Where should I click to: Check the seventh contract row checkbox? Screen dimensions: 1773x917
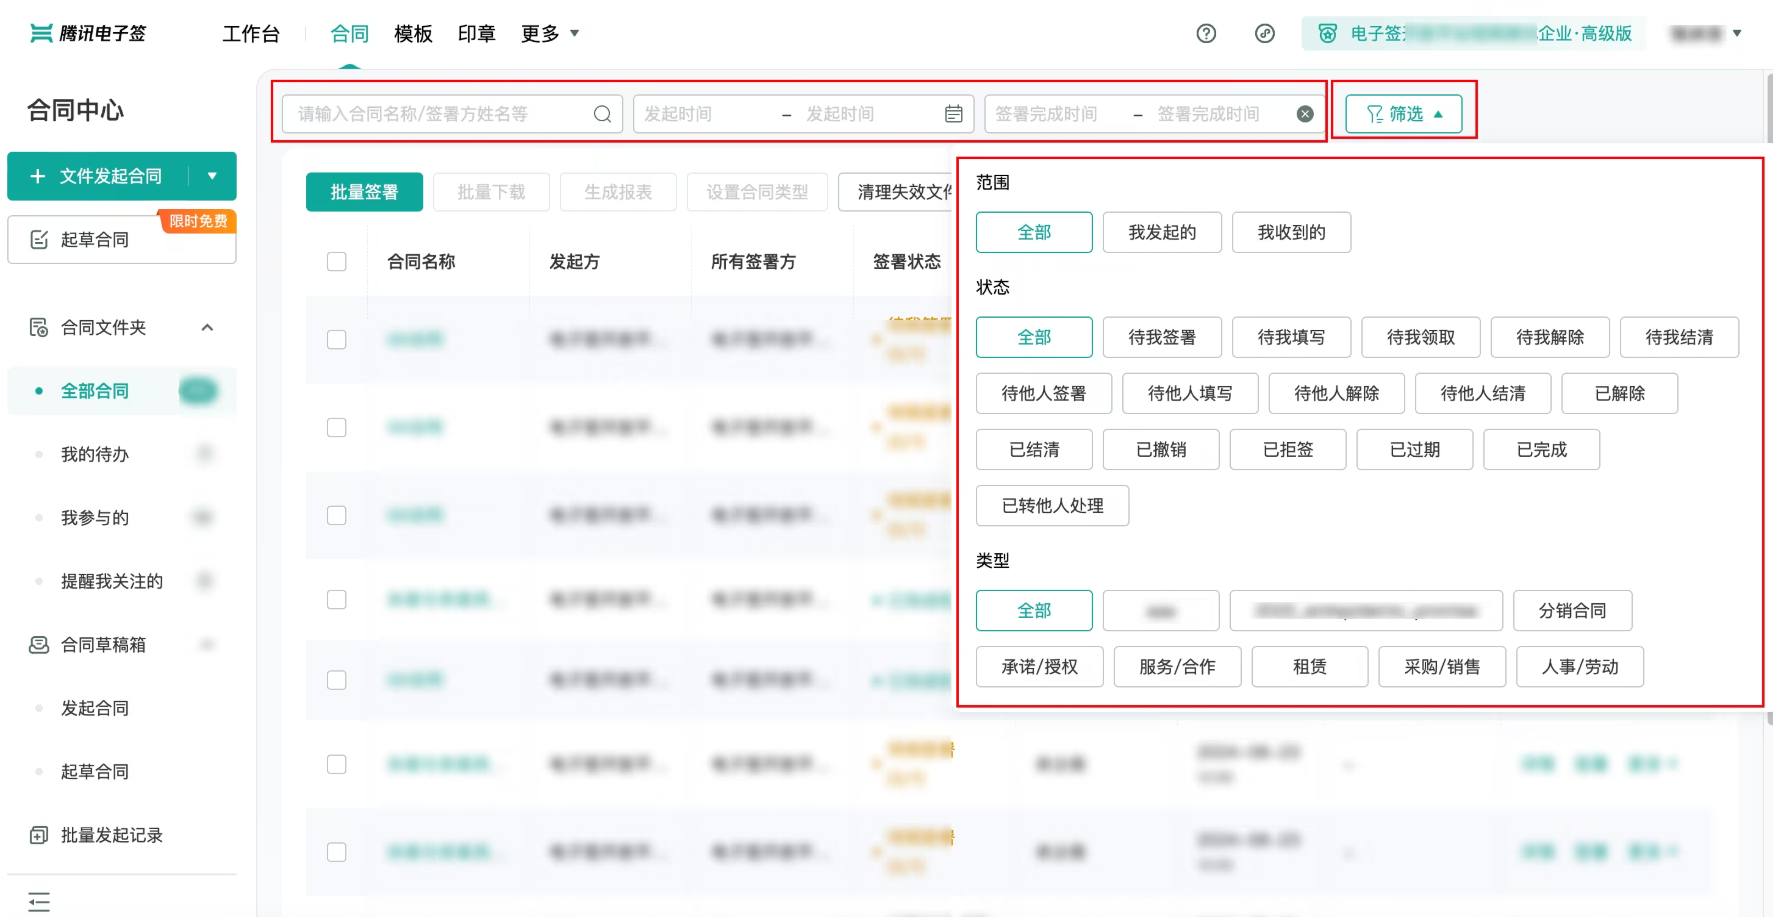click(x=337, y=852)
